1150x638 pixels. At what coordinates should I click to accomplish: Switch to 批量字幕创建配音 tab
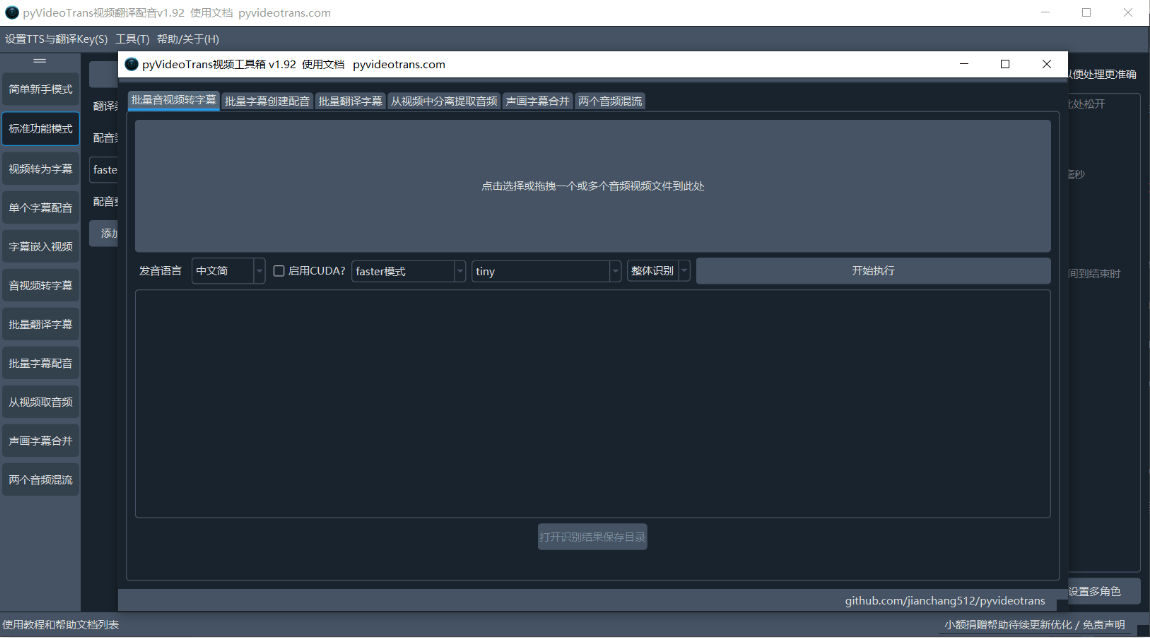267,101
